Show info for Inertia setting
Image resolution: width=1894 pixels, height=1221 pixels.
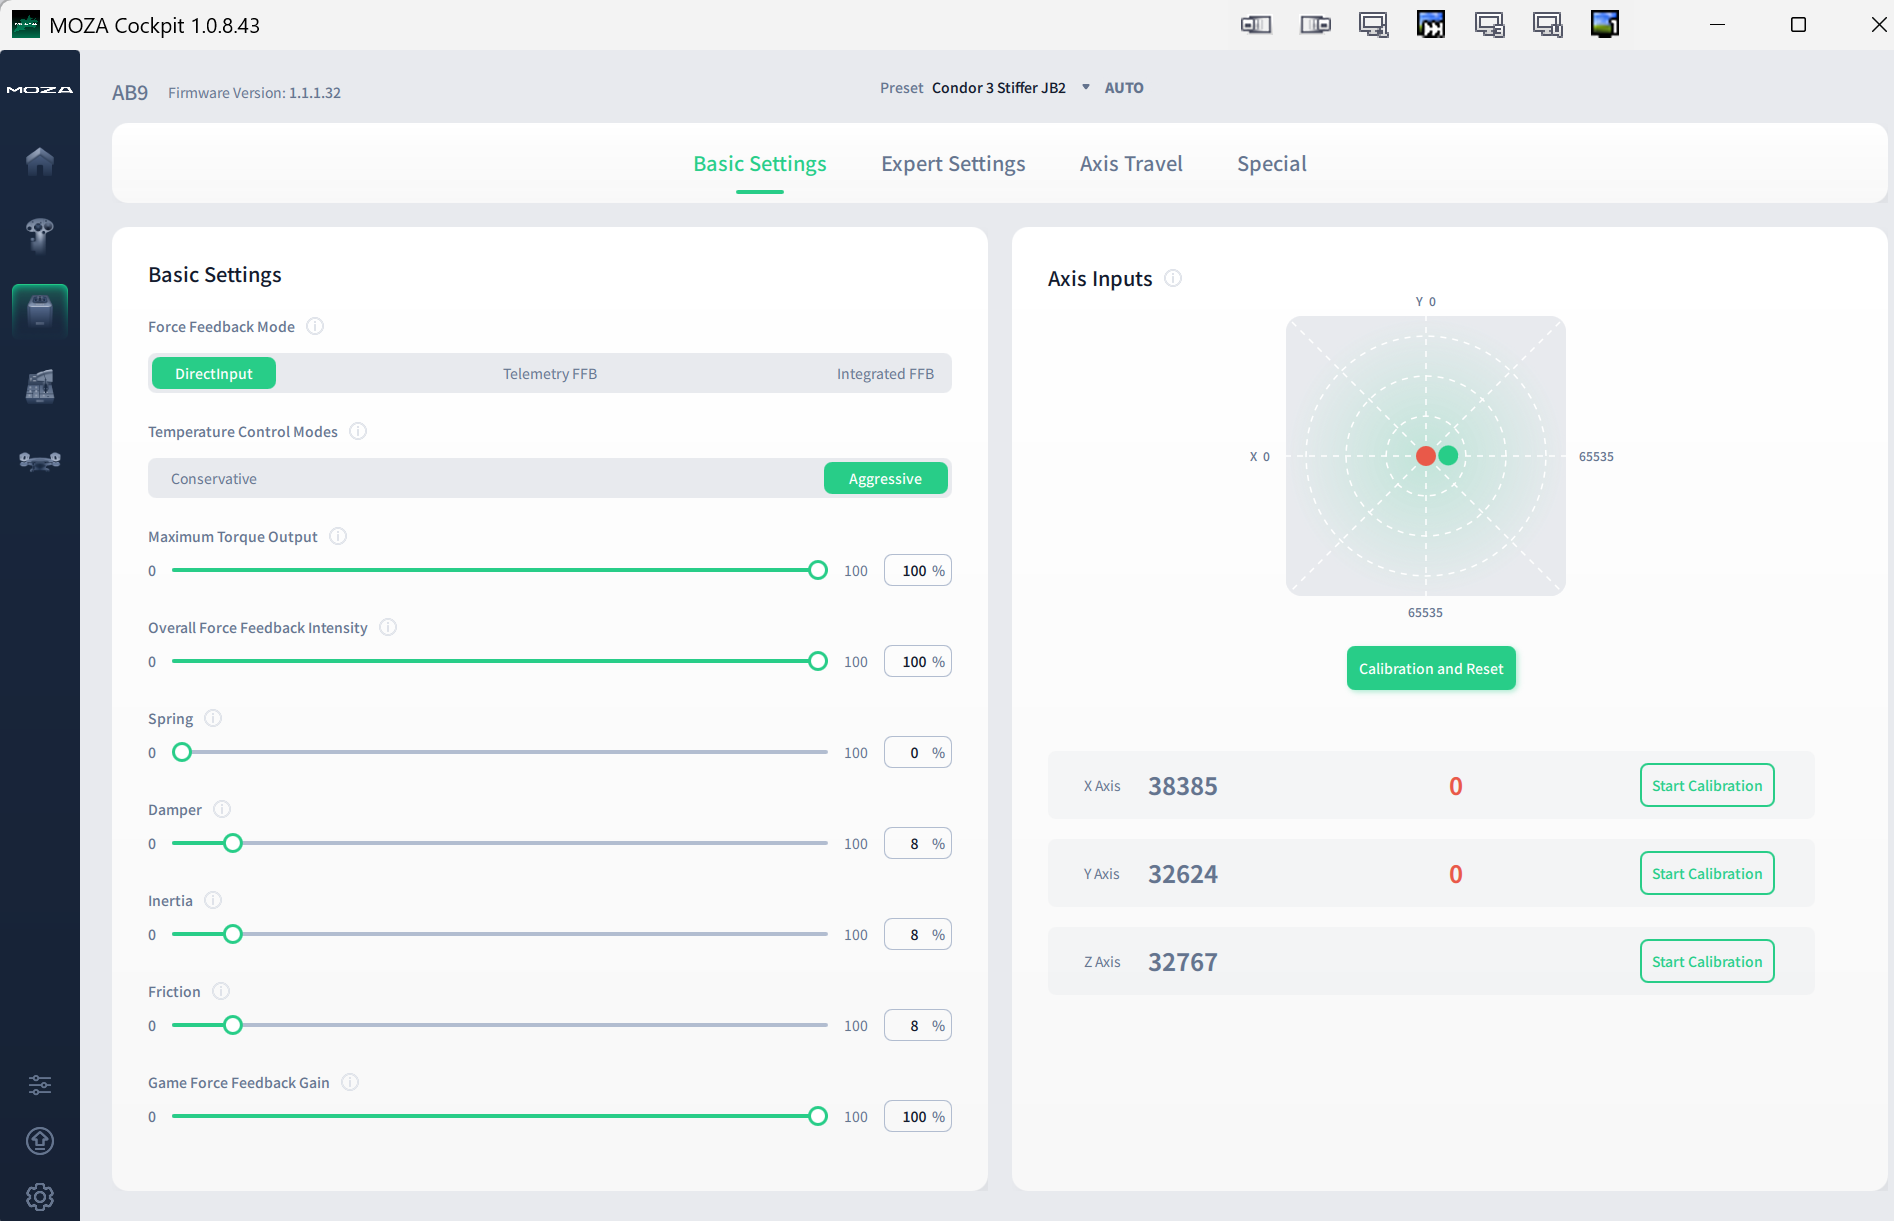[x=213, y=900]
